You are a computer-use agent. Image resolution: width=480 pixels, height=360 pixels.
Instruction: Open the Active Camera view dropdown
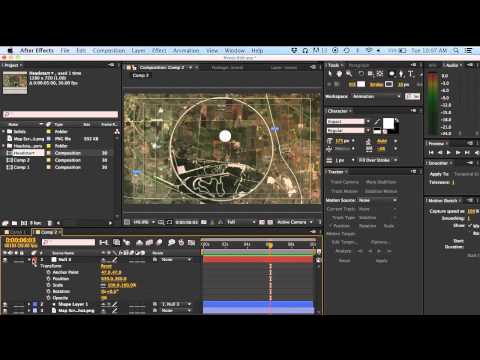[295, 222]
